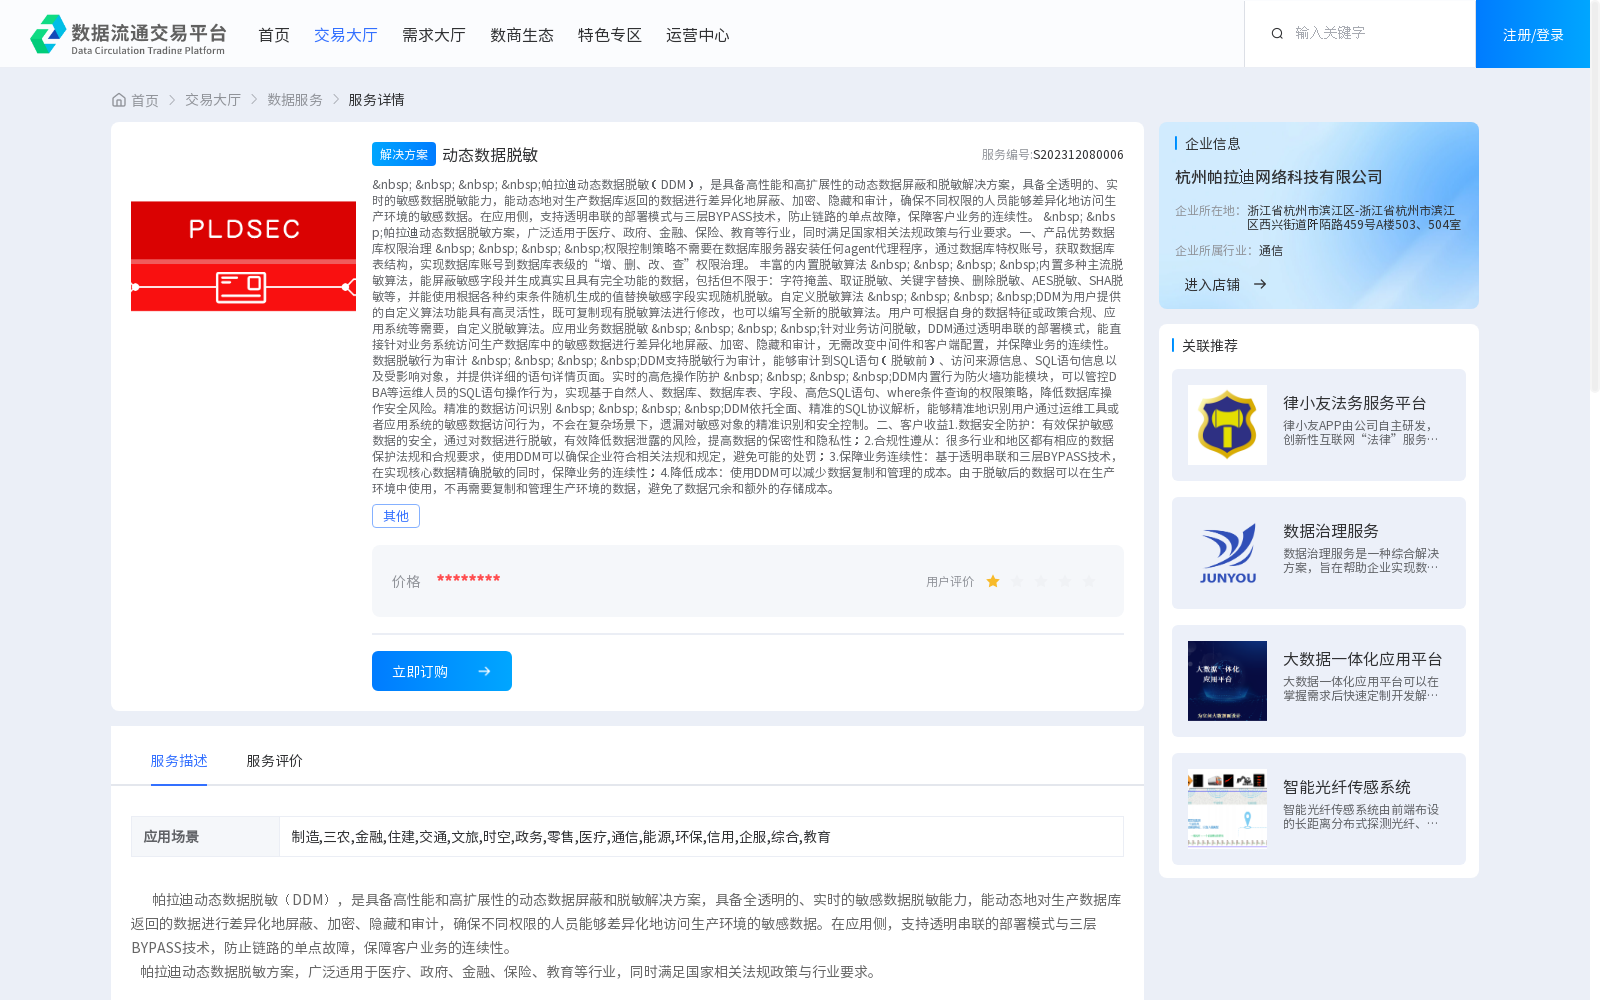Image resolution: width=1600 pixels, height=1000 pixels.
Task: Switch to the 服务评价 tab
Action: 275,761
